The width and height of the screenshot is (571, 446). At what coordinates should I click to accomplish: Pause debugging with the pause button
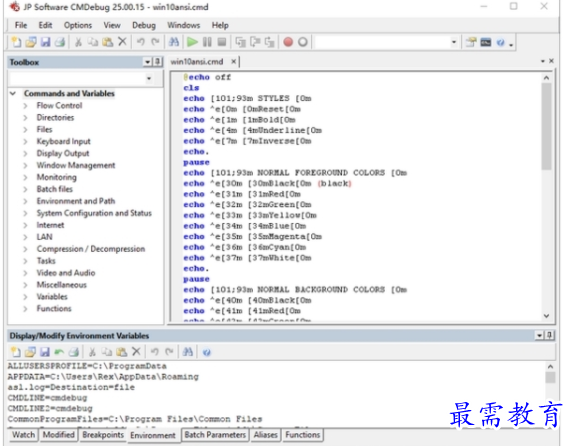tap(207, 42)
